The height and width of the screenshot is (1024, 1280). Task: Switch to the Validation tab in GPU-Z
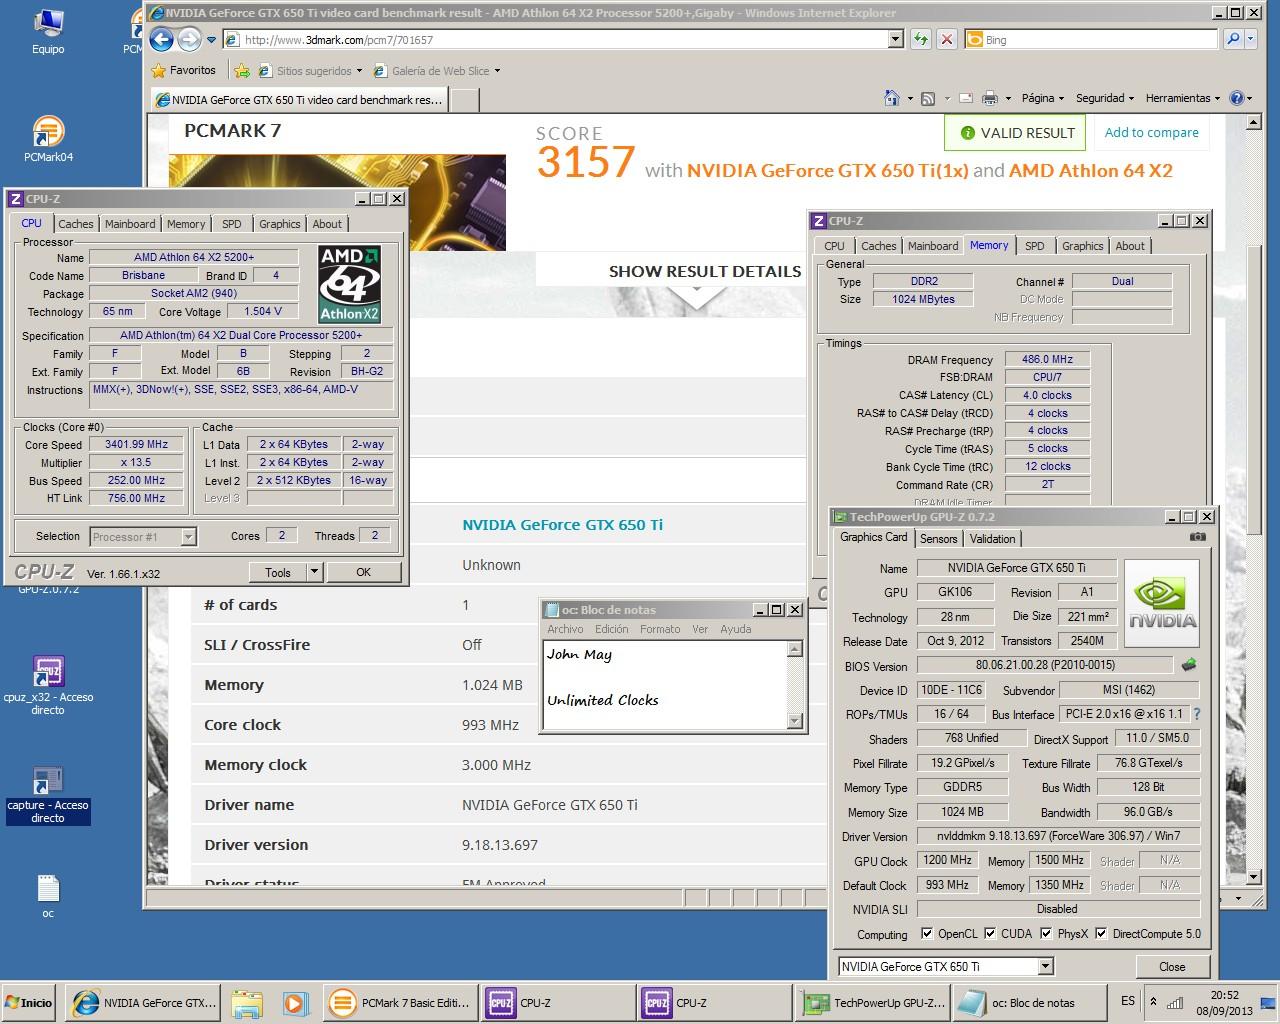tap(993, 539)
